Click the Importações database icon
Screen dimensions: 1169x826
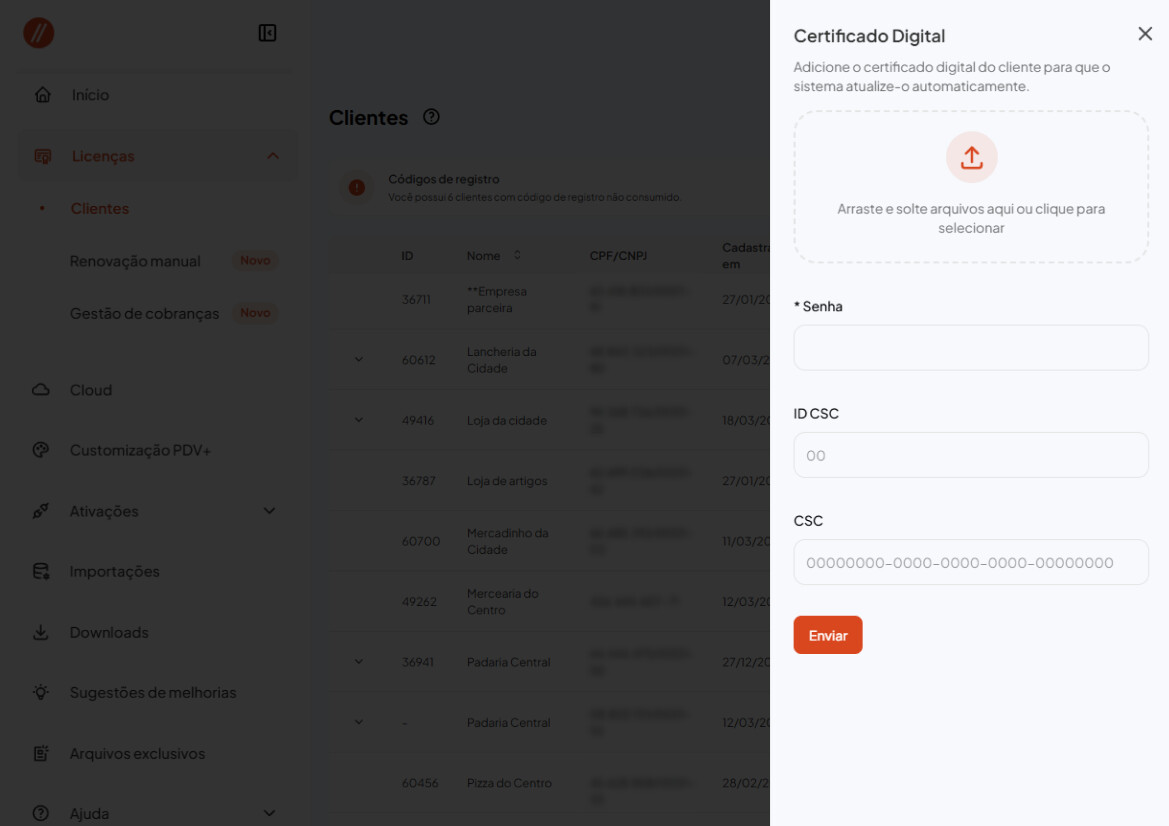click(x=41, y=571)
